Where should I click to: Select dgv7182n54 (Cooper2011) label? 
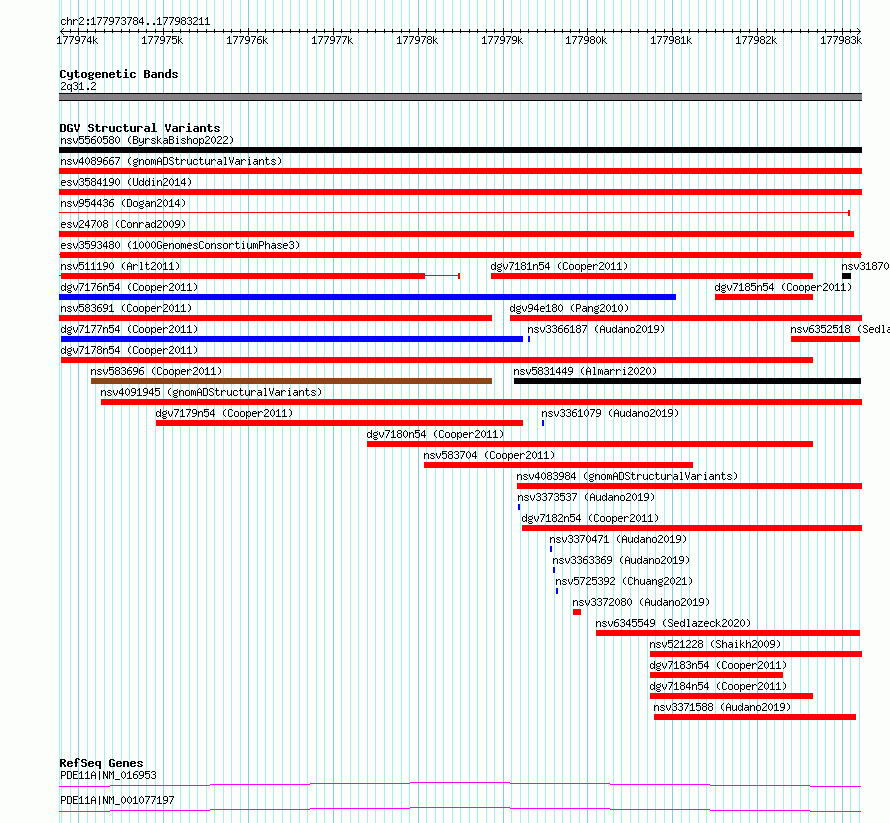click(590, 518)
